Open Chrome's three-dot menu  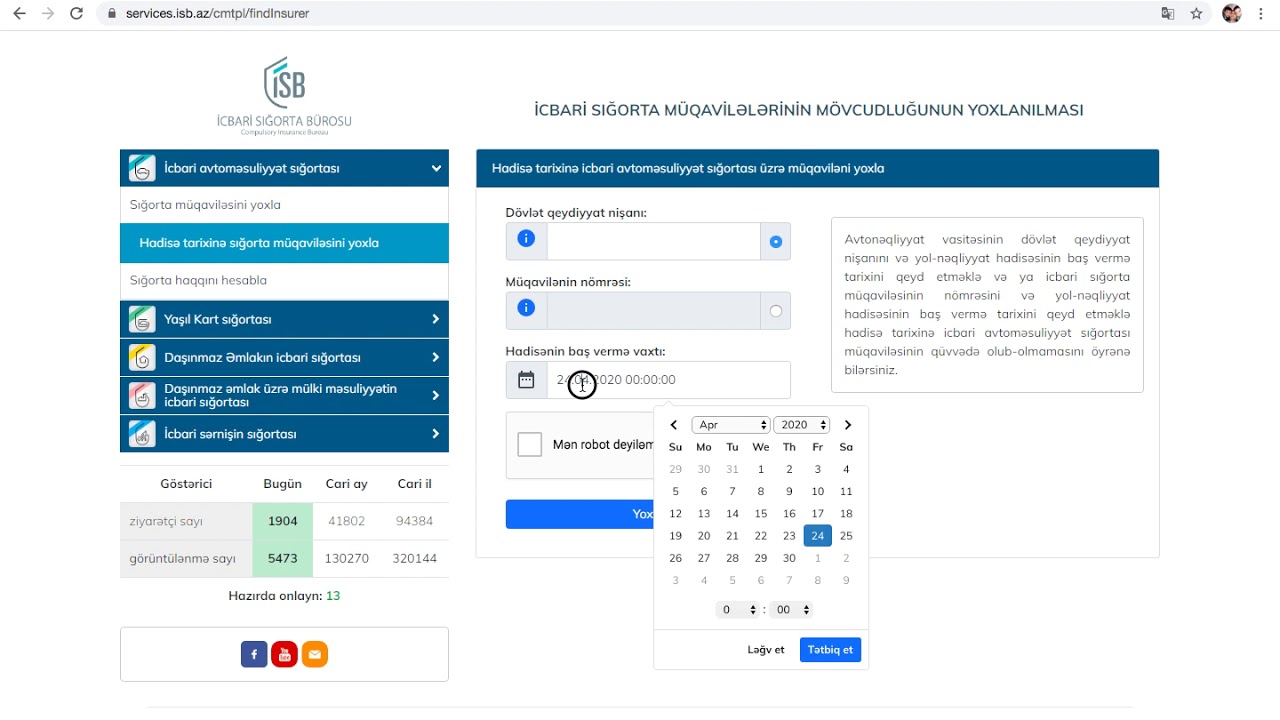tap(1263, 14)
